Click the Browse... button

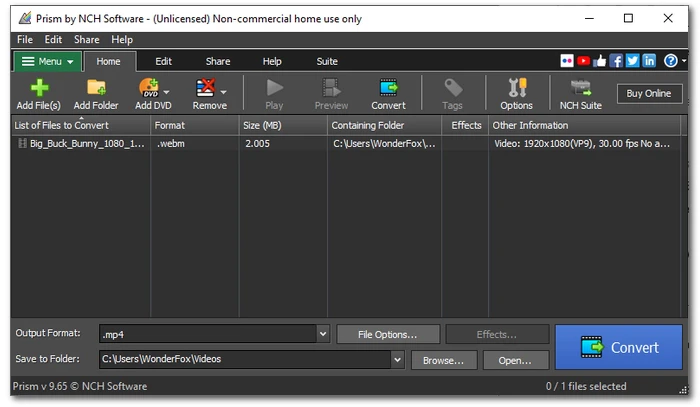[x=443, y=360]
